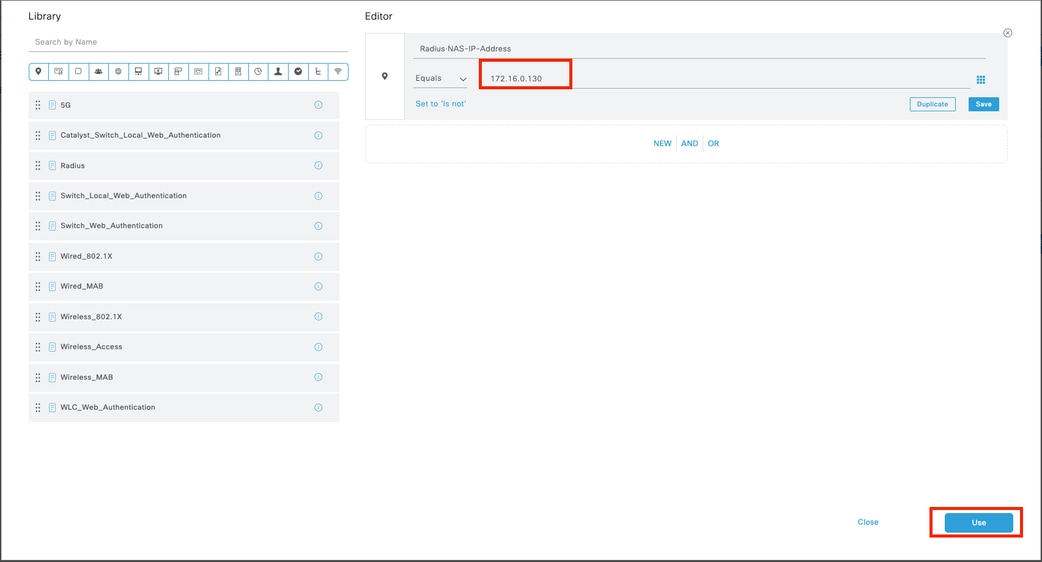Viewport: 1042px width, 562px height.
Task: Select the Wireless_MAB condition
Action: [183, 377]
